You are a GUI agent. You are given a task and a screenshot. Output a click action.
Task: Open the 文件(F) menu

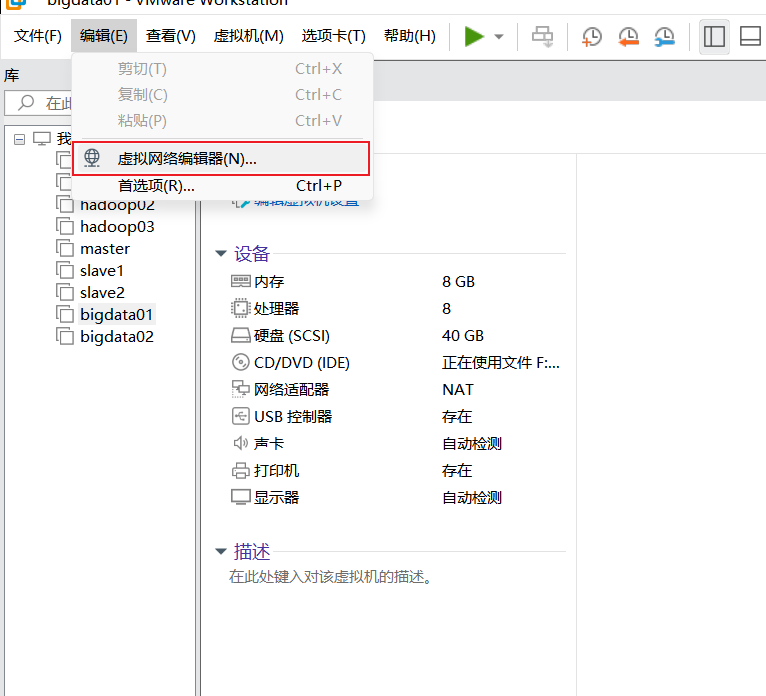[38, 36]
